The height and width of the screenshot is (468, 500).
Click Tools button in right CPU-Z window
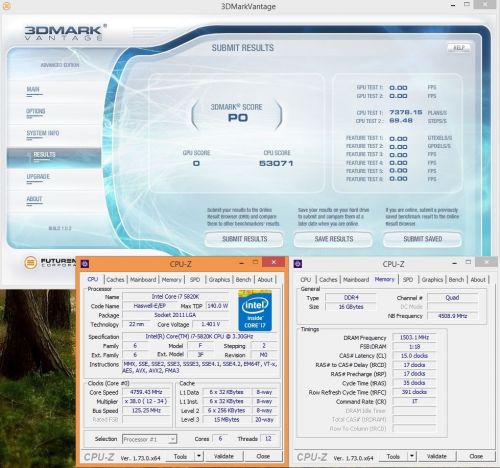393,456
